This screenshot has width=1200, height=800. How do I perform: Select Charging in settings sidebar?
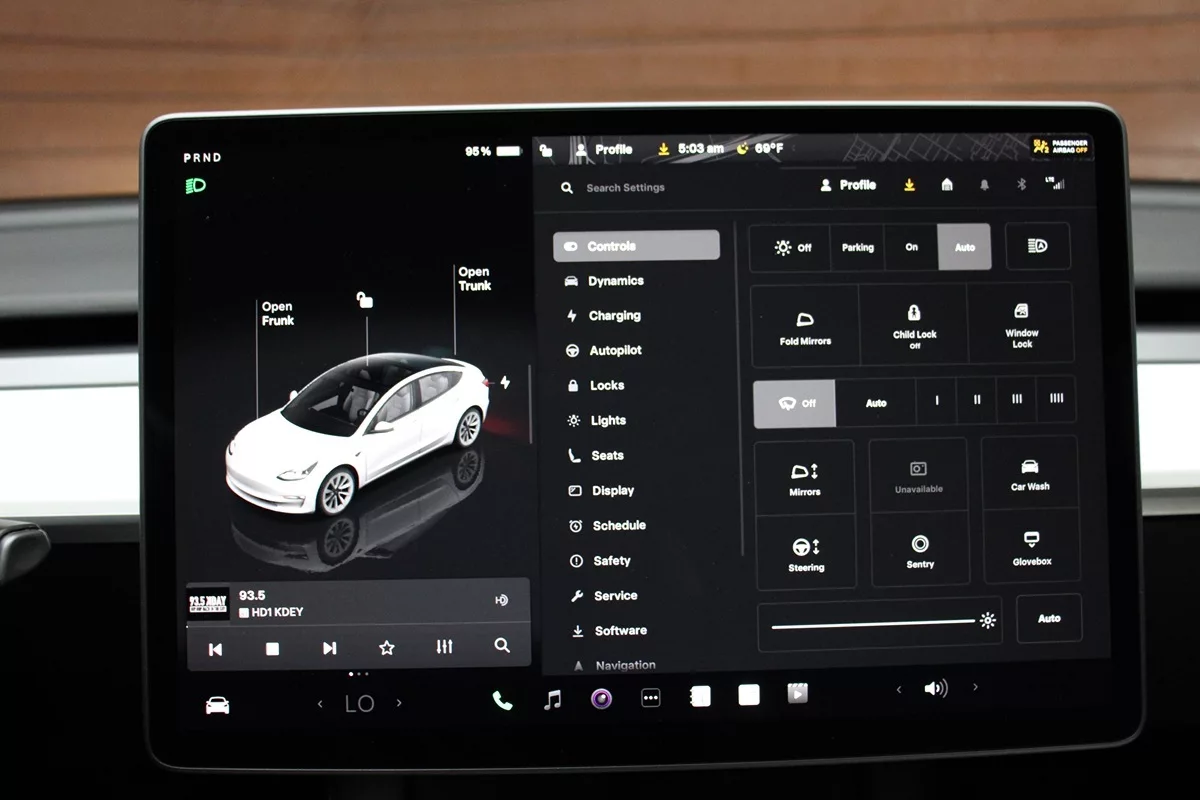tap(613, 316)
